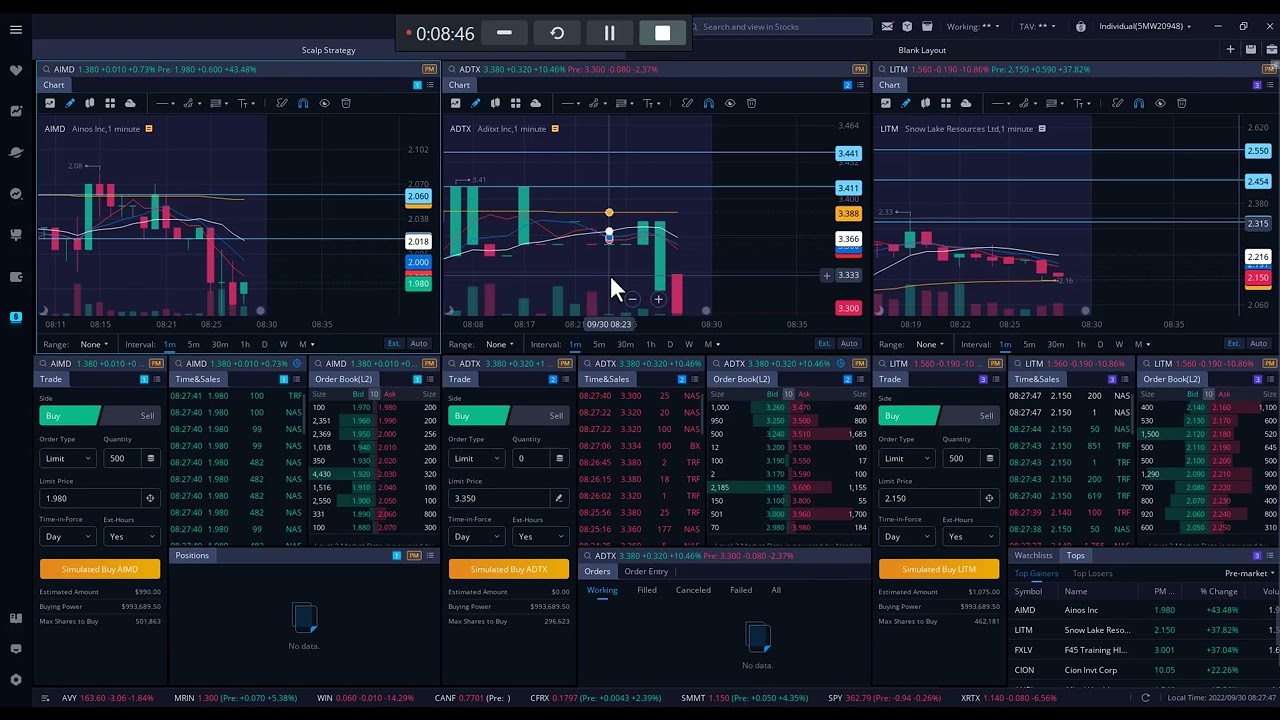This screenshot has height=720, width=1280.
Task: Open the Ext-Hours dropdown in the ADTX trade panel
Action: [x=541, y=536]
